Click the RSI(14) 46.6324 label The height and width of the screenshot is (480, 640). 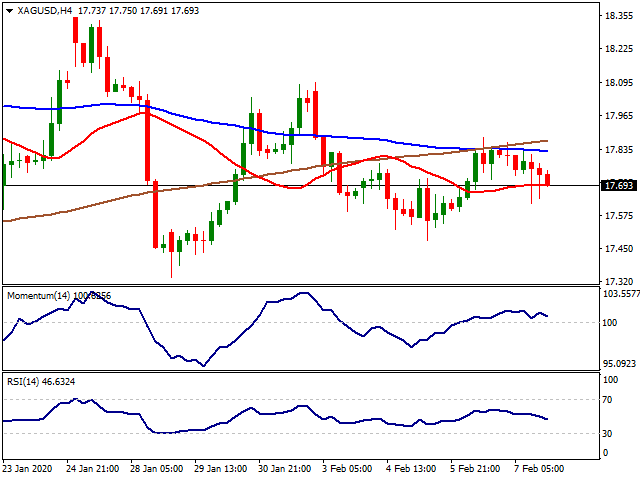[x=41, y=382]
